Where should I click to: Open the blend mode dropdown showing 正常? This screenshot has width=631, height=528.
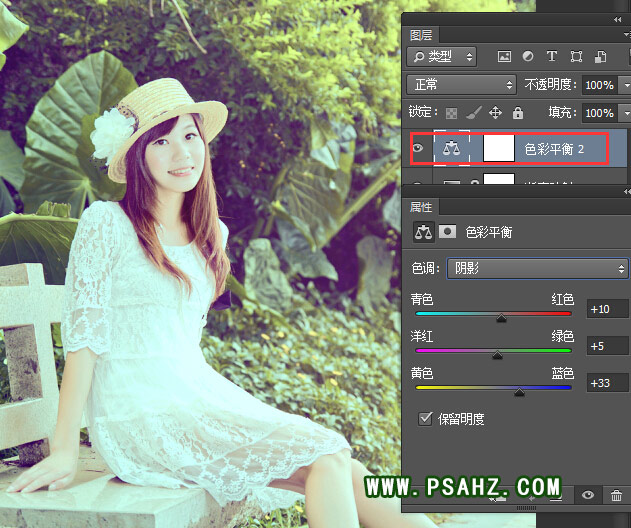click(462, 85)
